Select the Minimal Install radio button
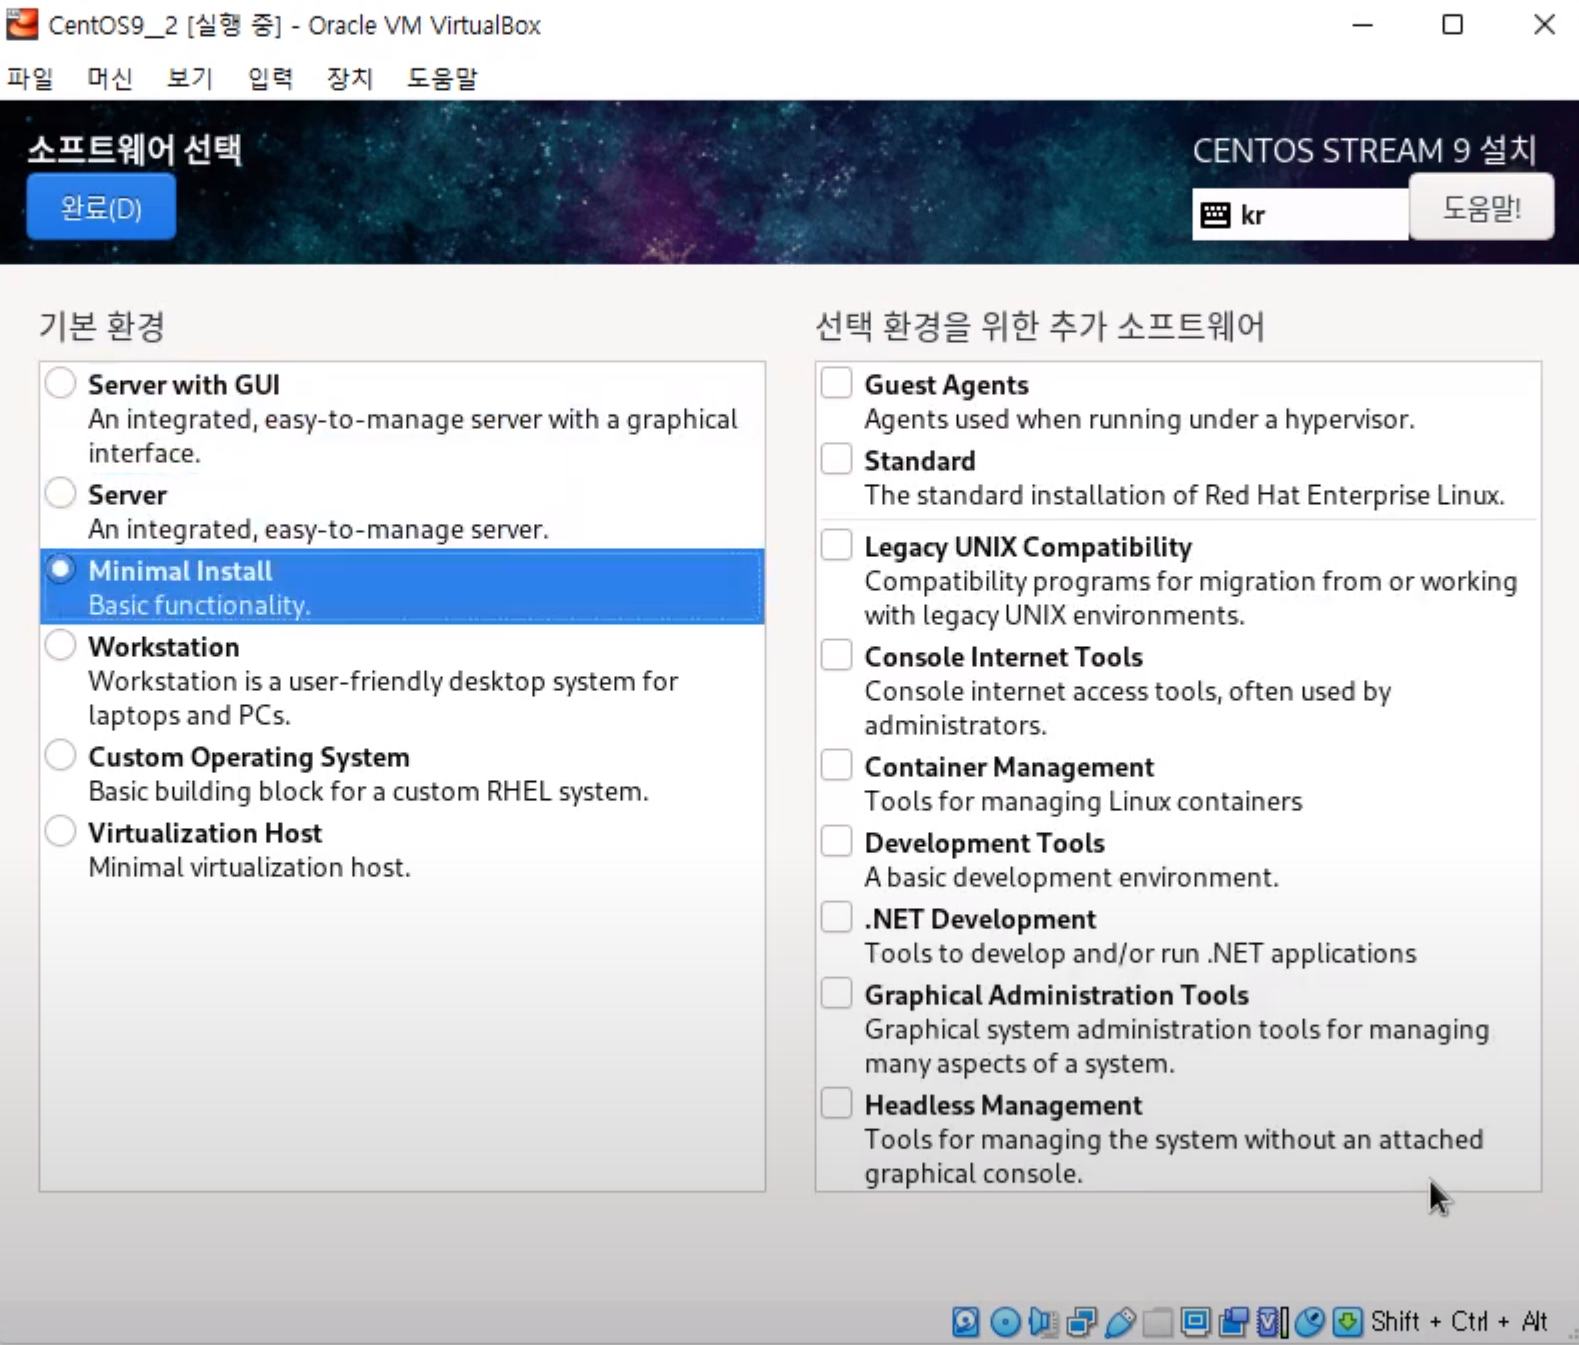 coord(61,570)
